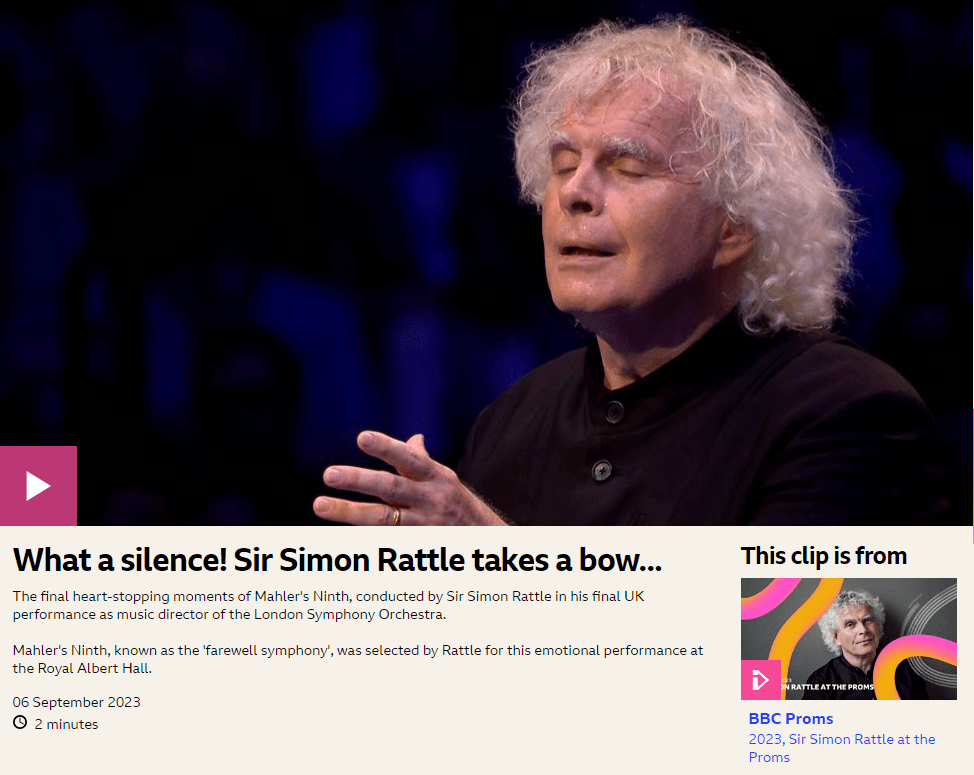Click the pink play badge on programme thumbnail
The width and height of the screenshot is (974, 775).
click(x=760, y=680)
